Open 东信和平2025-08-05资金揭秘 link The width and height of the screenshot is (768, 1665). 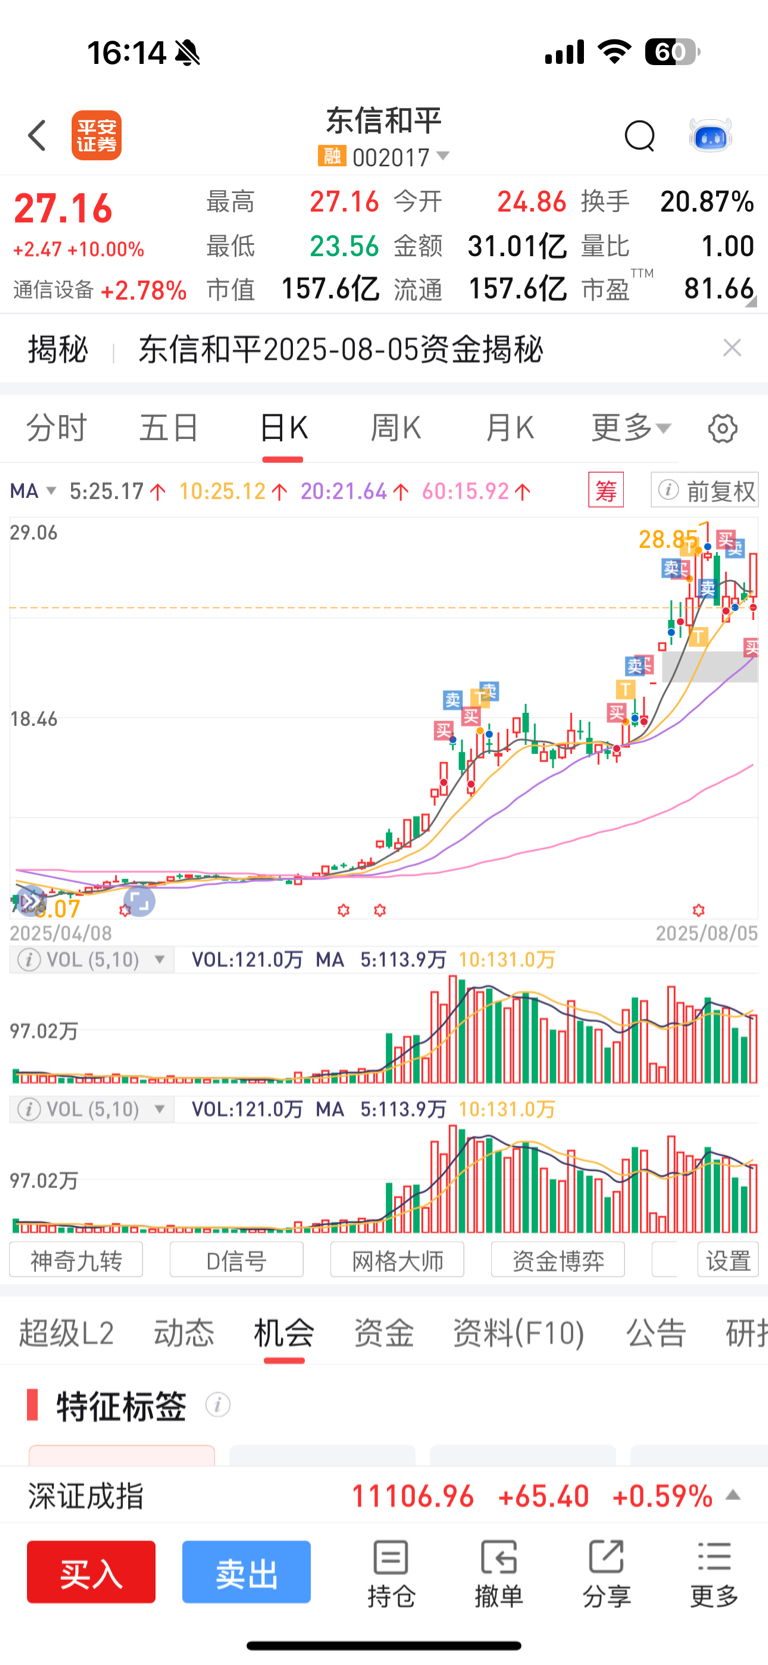click(341, 348)
